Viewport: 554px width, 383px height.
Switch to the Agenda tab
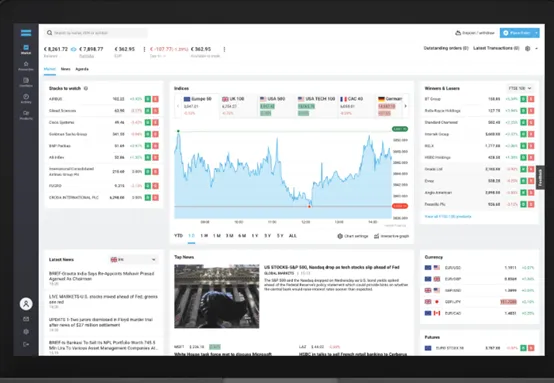pyautogui.click(x=82, y=69)
